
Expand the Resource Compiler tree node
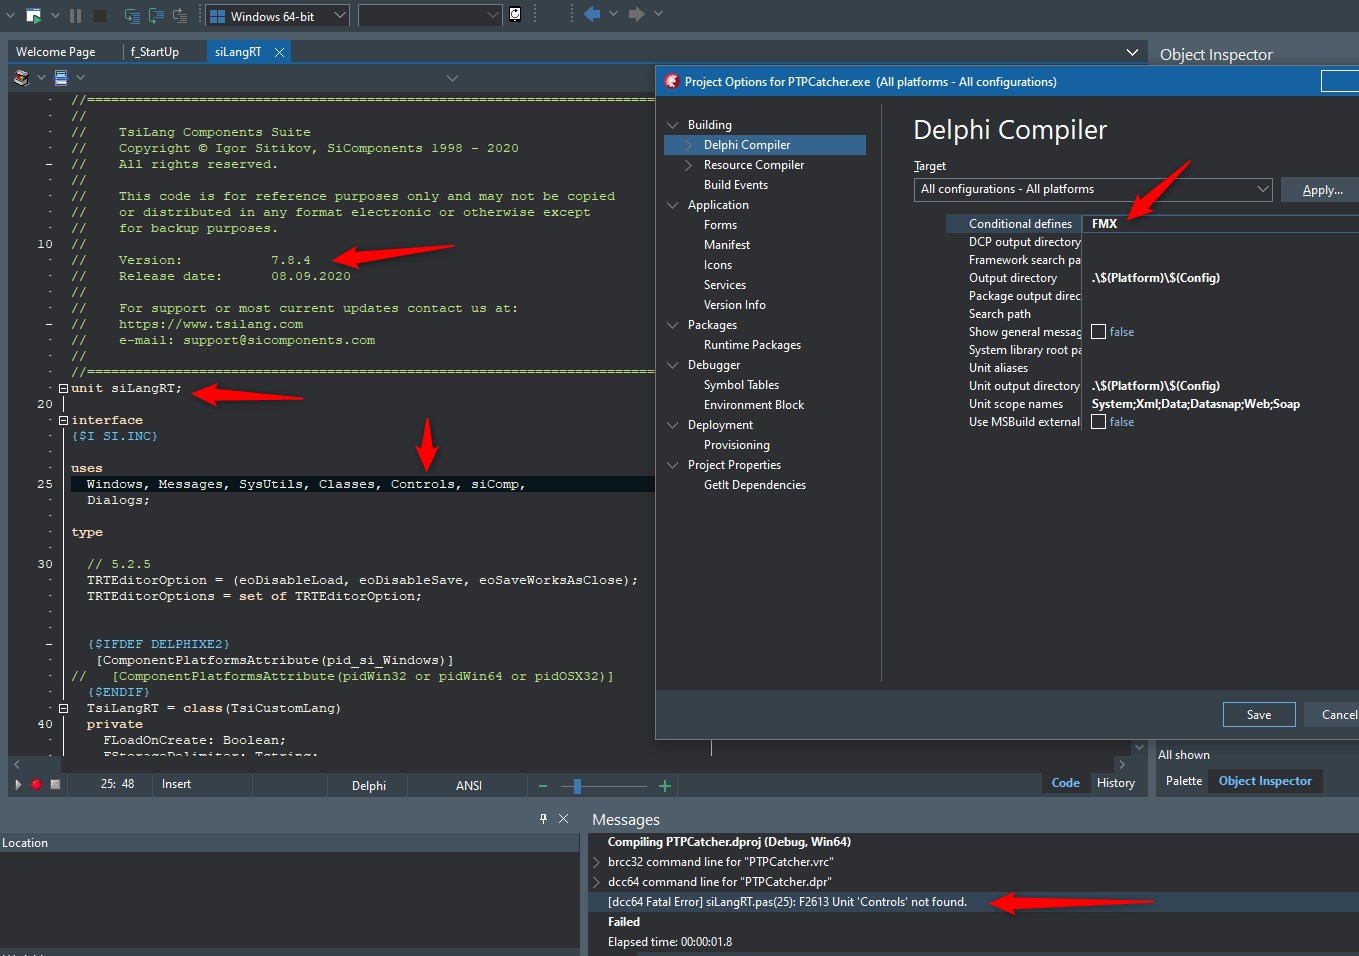click(x=688, y=165)
